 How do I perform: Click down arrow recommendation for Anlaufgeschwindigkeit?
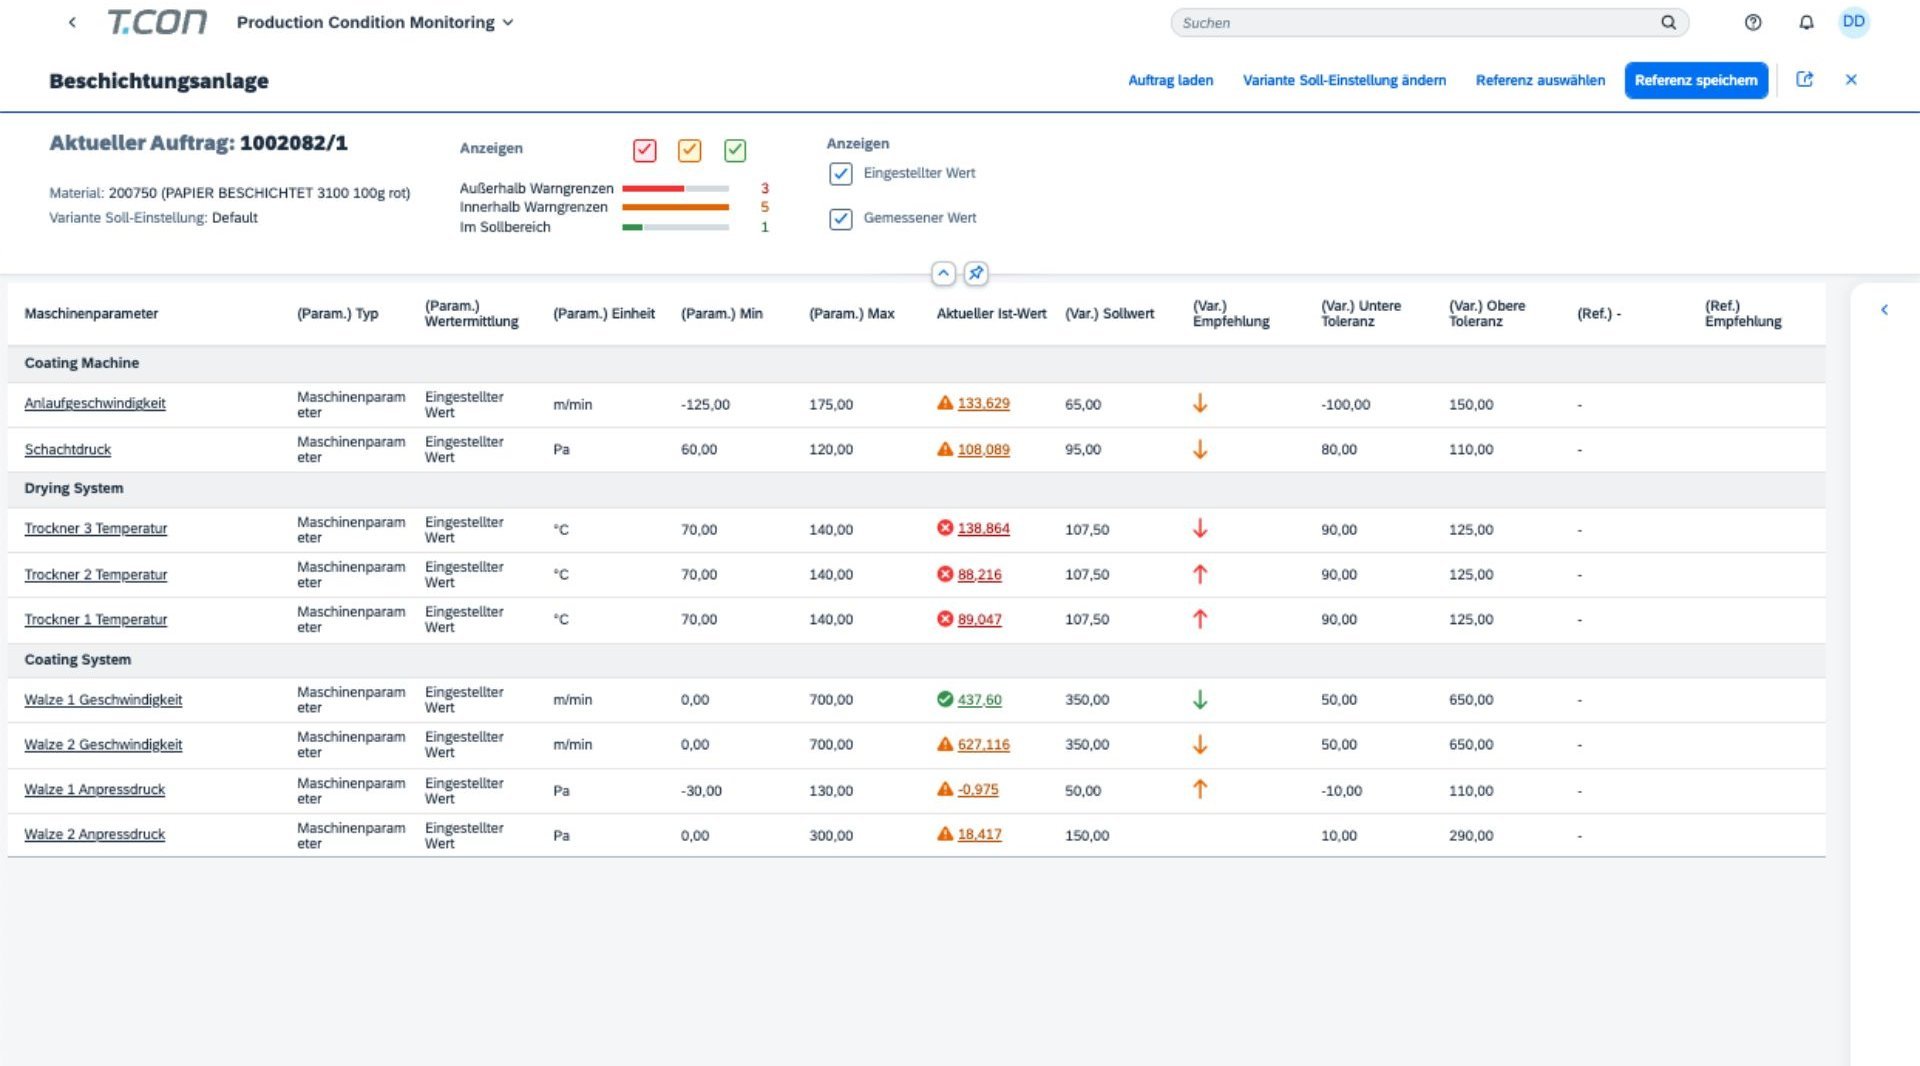click(x=1200, y=404)
